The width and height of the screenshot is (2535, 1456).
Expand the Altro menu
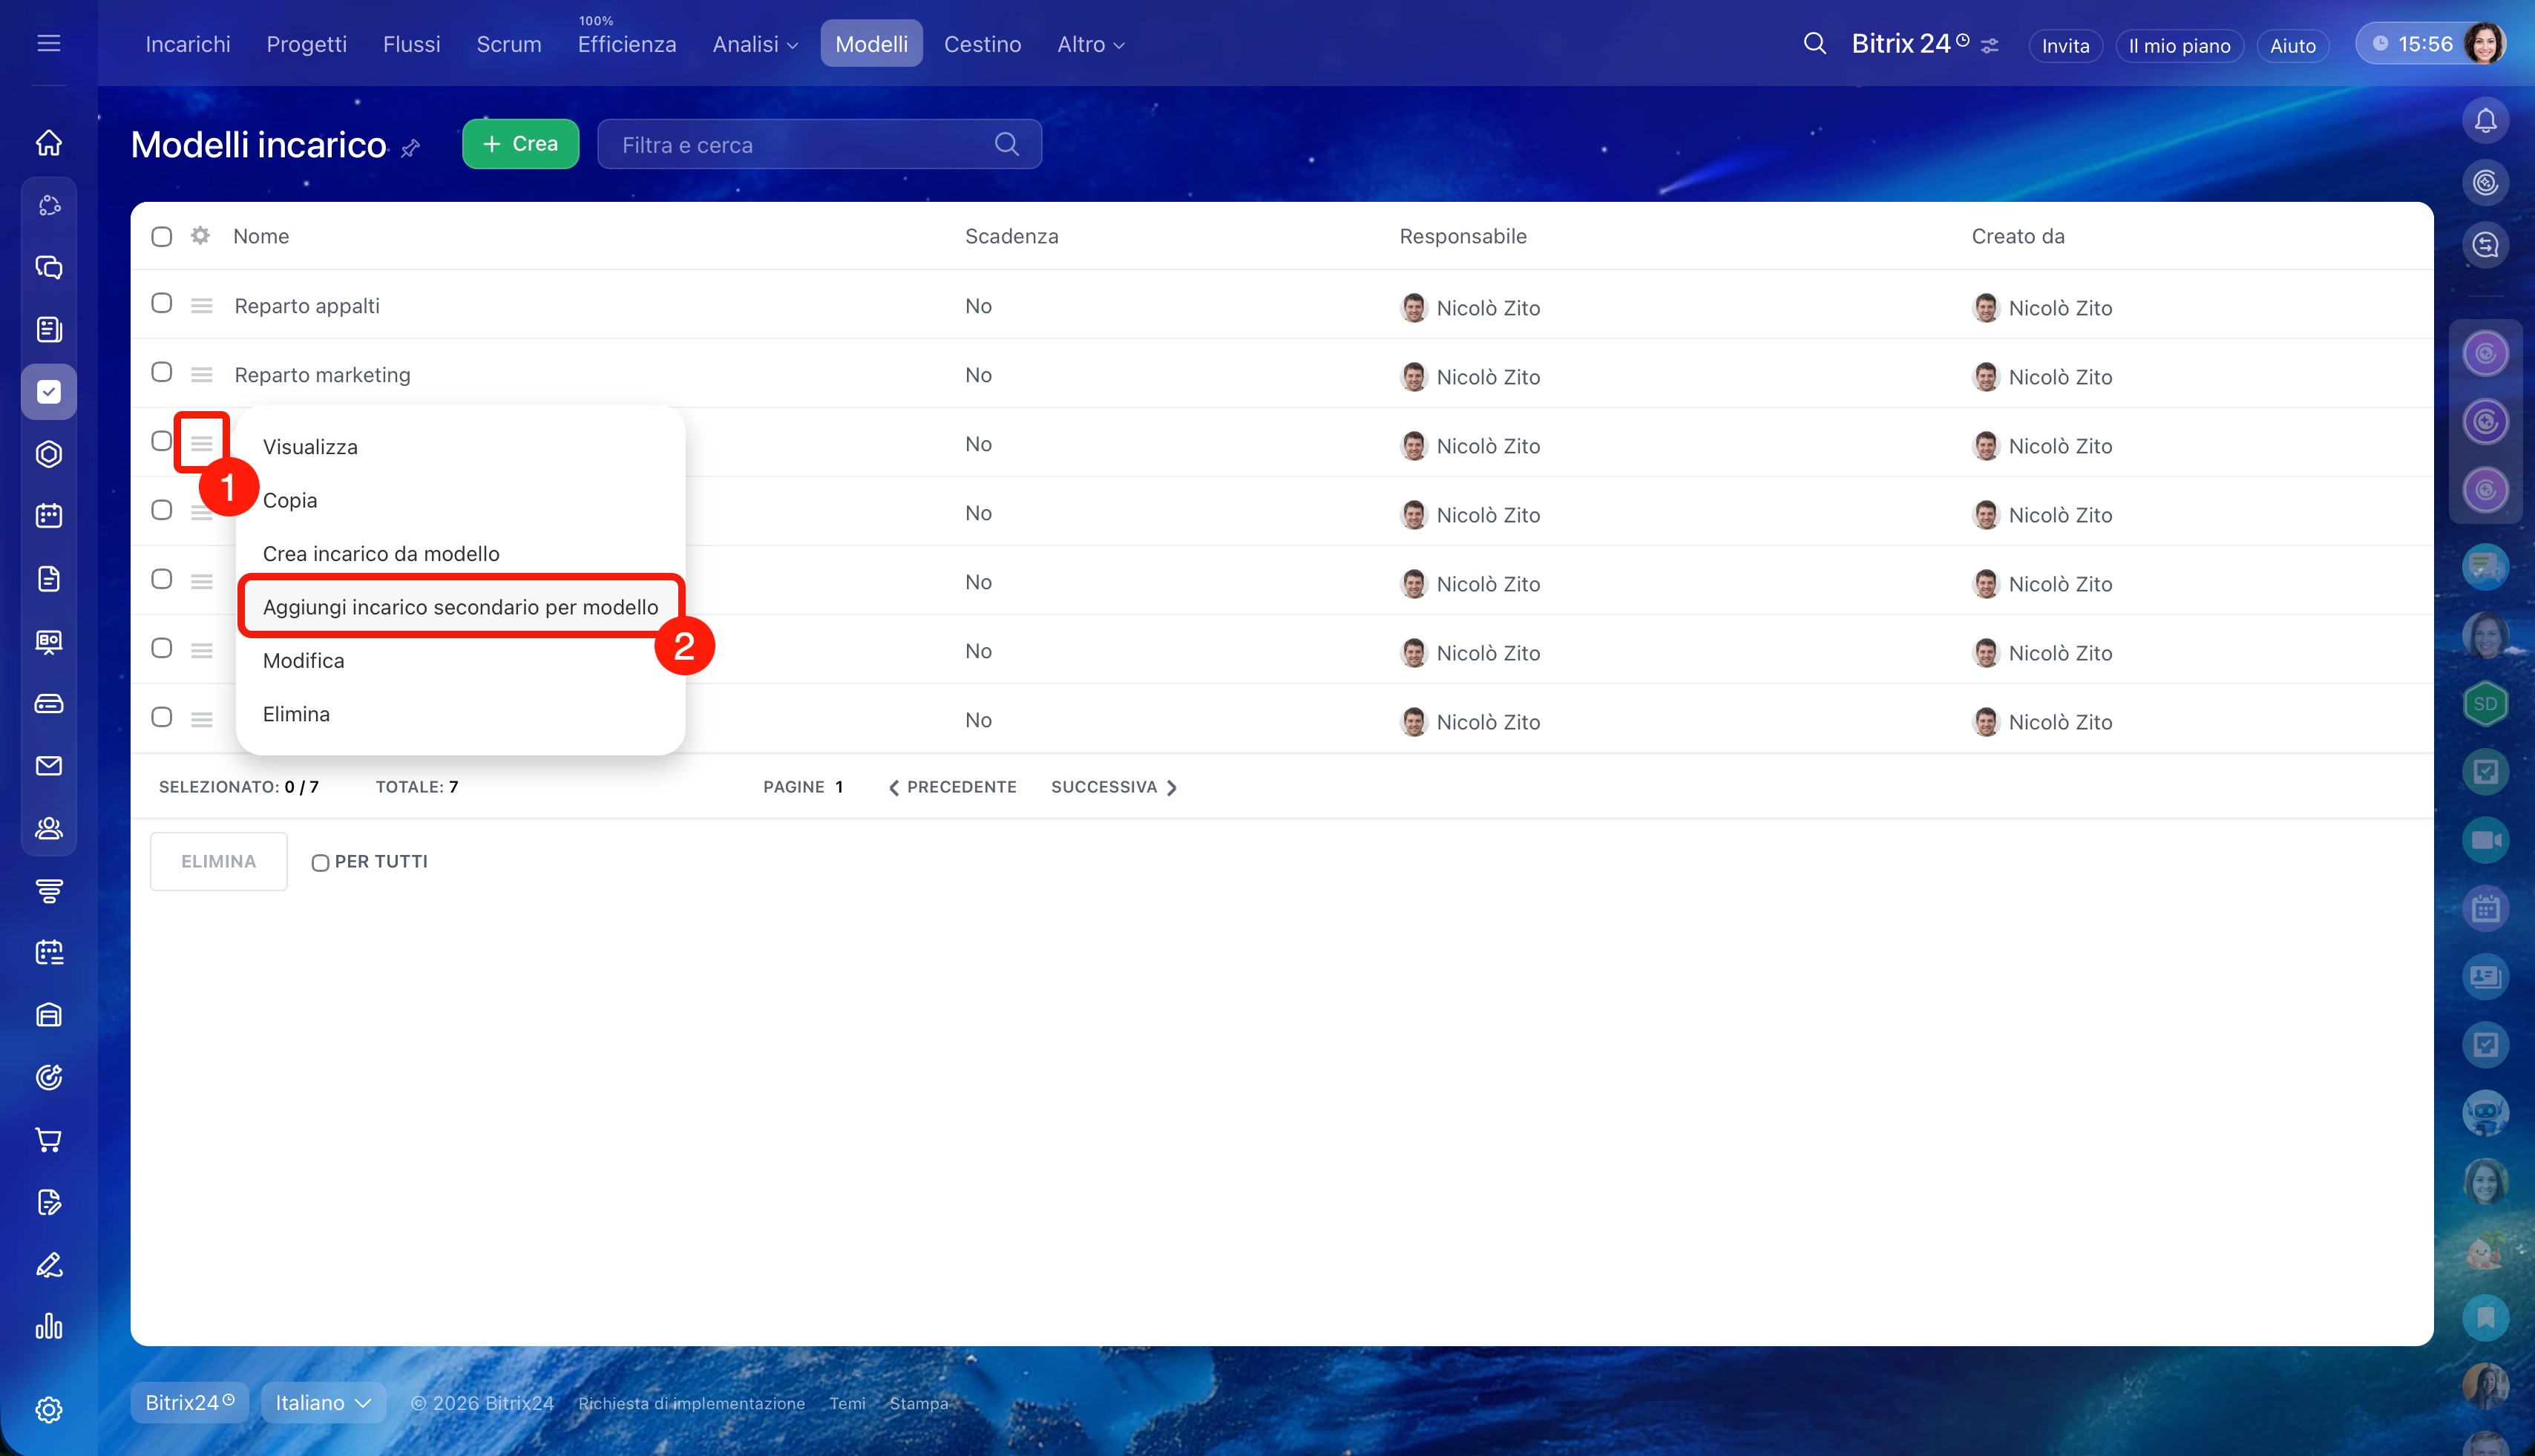tap(1090, 44)
